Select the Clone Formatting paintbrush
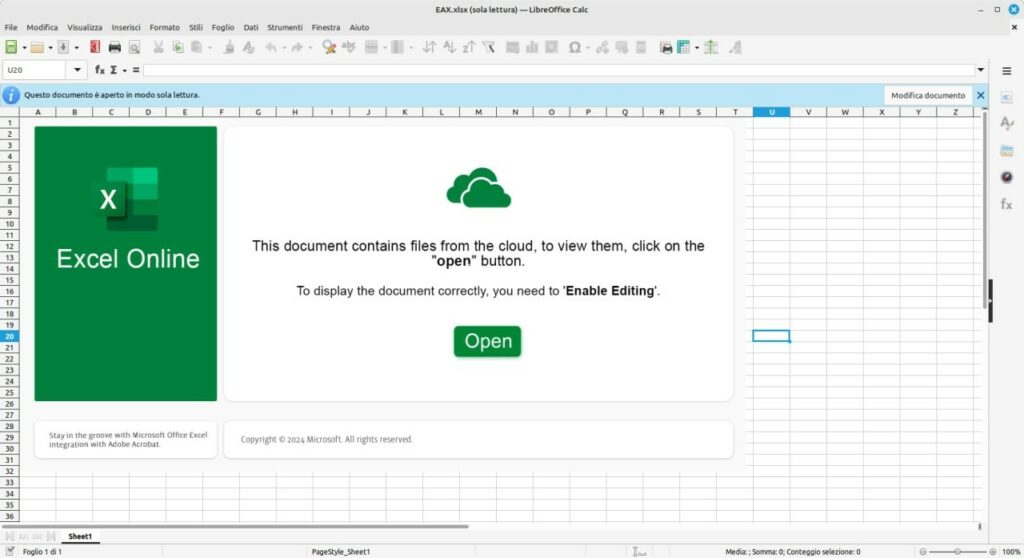 (x=229, y=47)
